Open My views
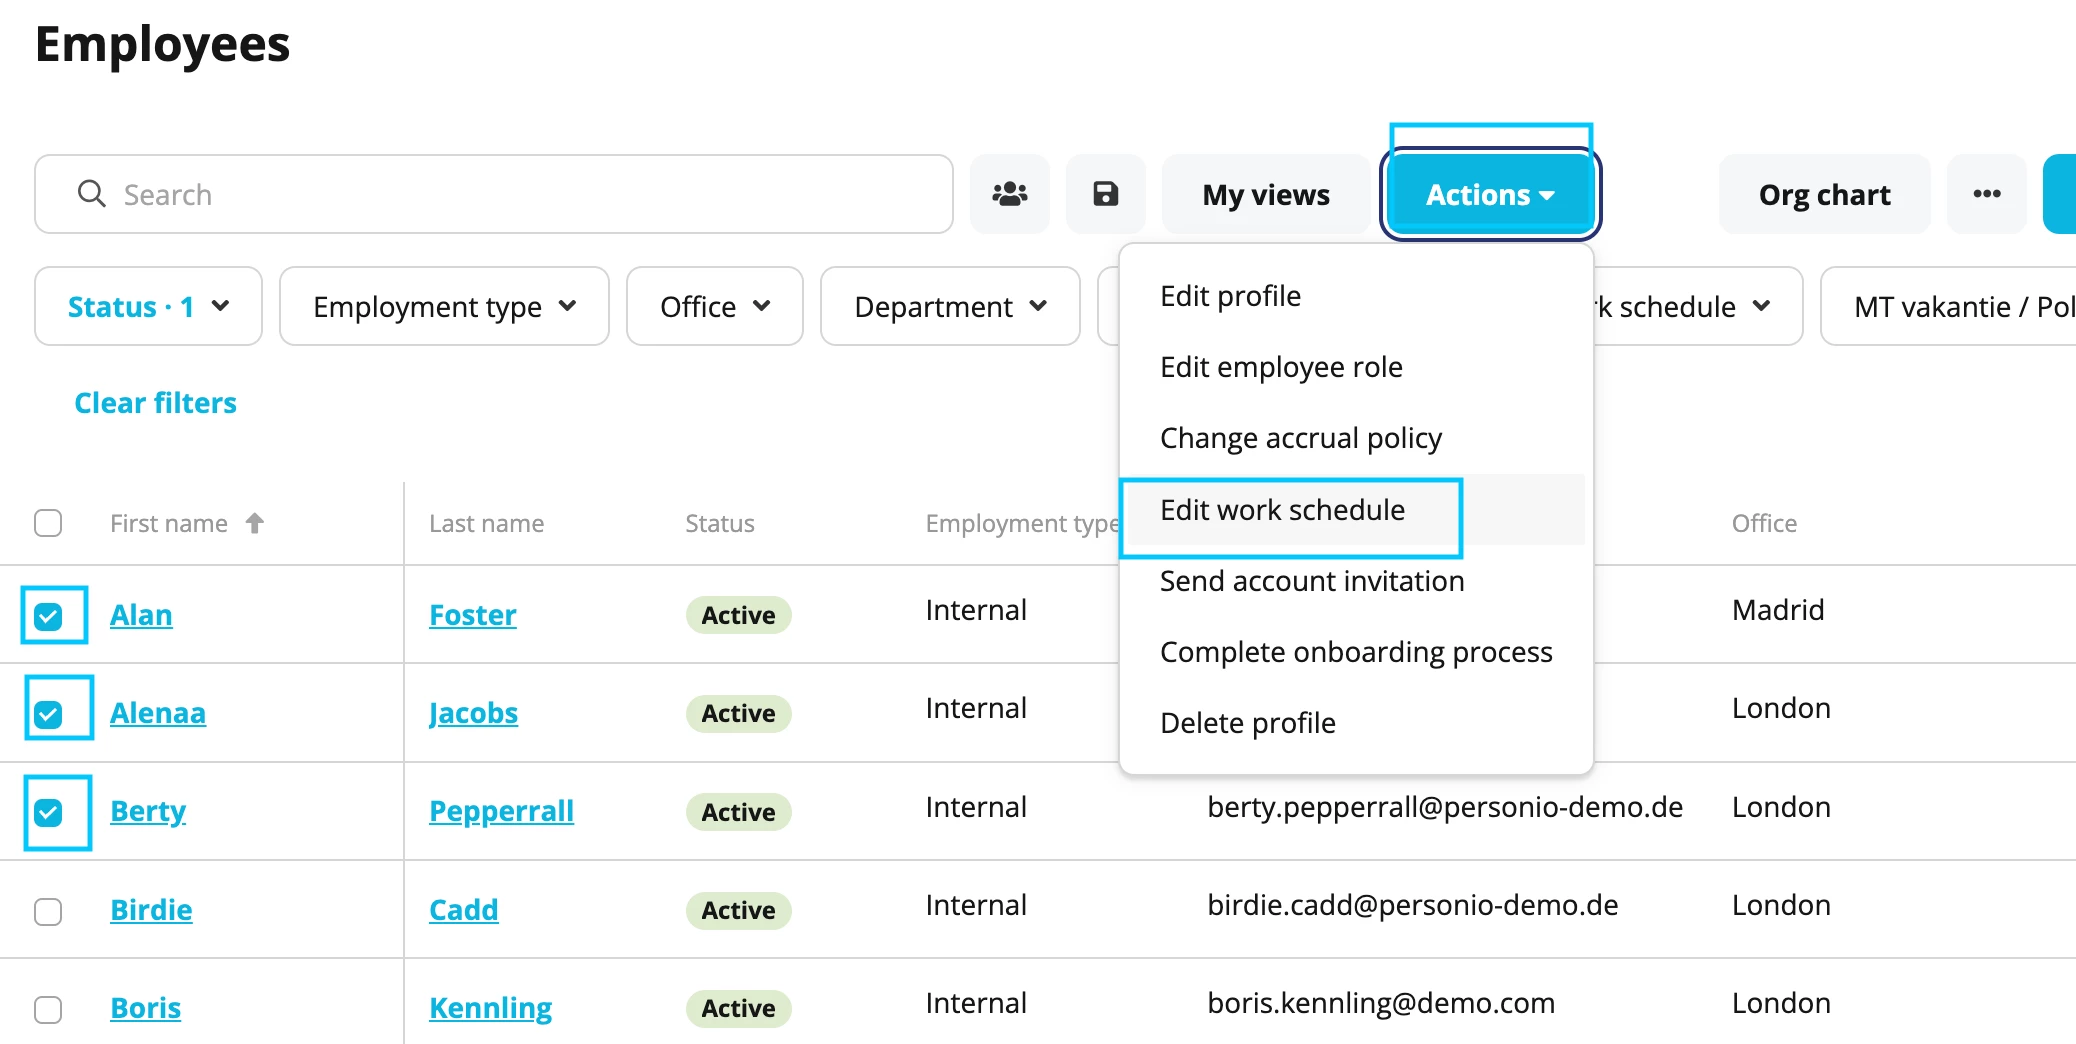Image resolution: width=2076 pixels, height=1044 pixels. tap(1266, 194)
